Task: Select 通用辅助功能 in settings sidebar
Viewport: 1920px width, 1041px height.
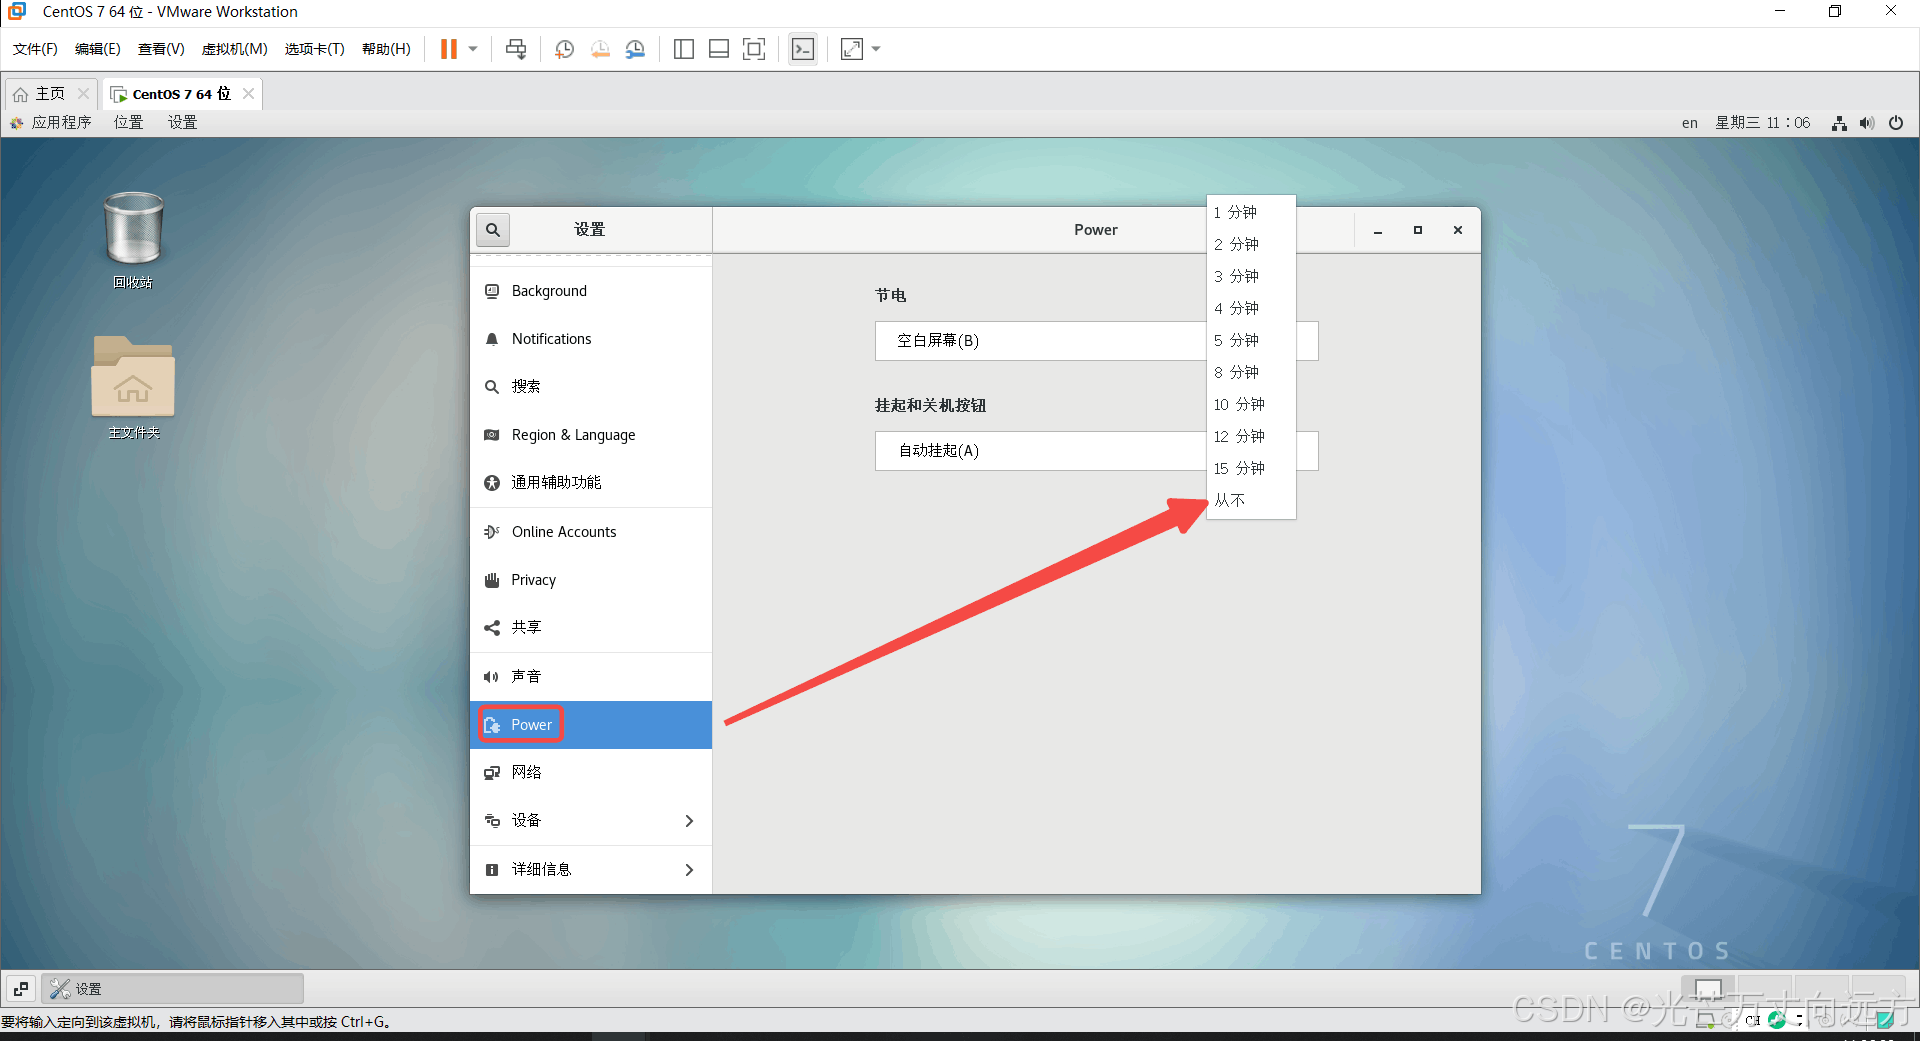Action: pyautogui.click(x=591, y=483)
